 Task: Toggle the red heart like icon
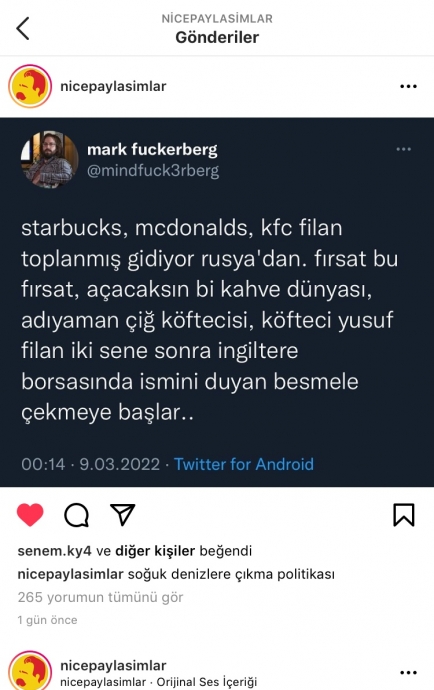(30, 514)
